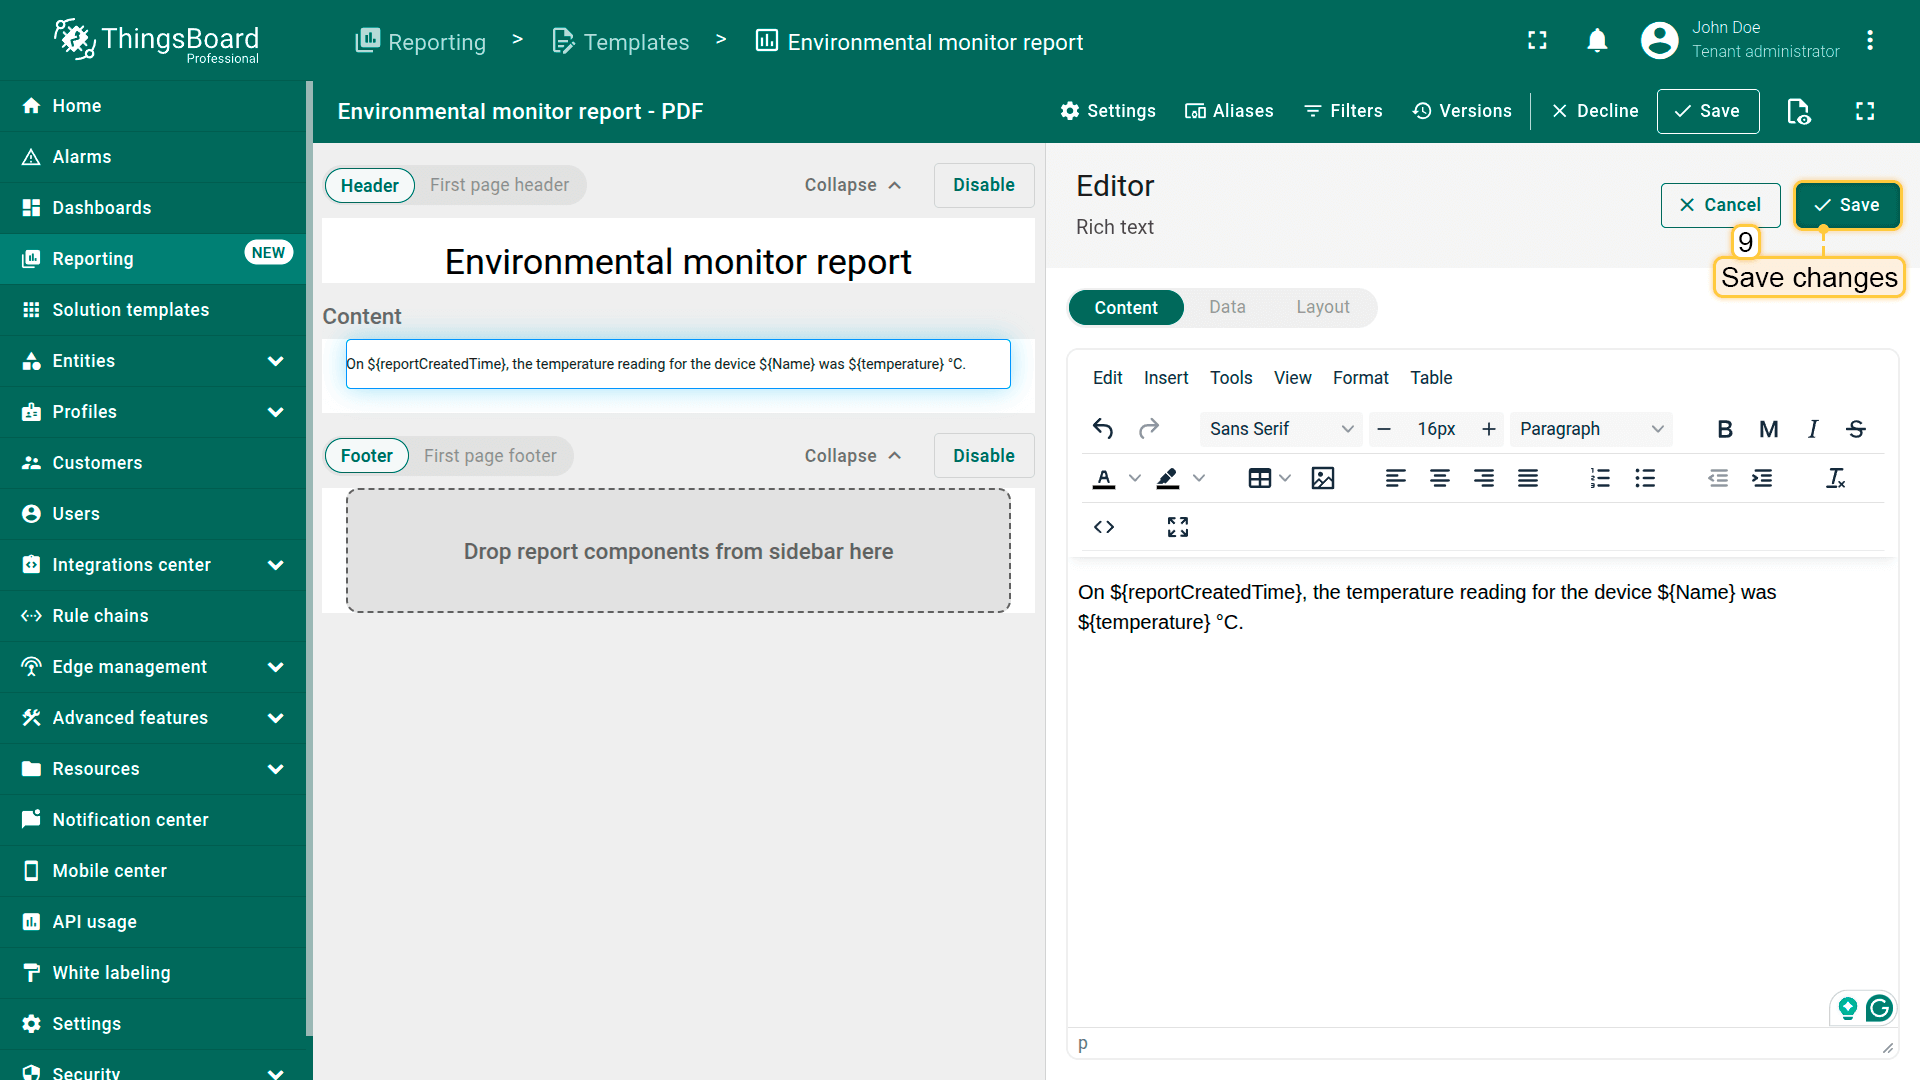Expand the Entities sidebar menu
1920x1080 pixels.
276,361
